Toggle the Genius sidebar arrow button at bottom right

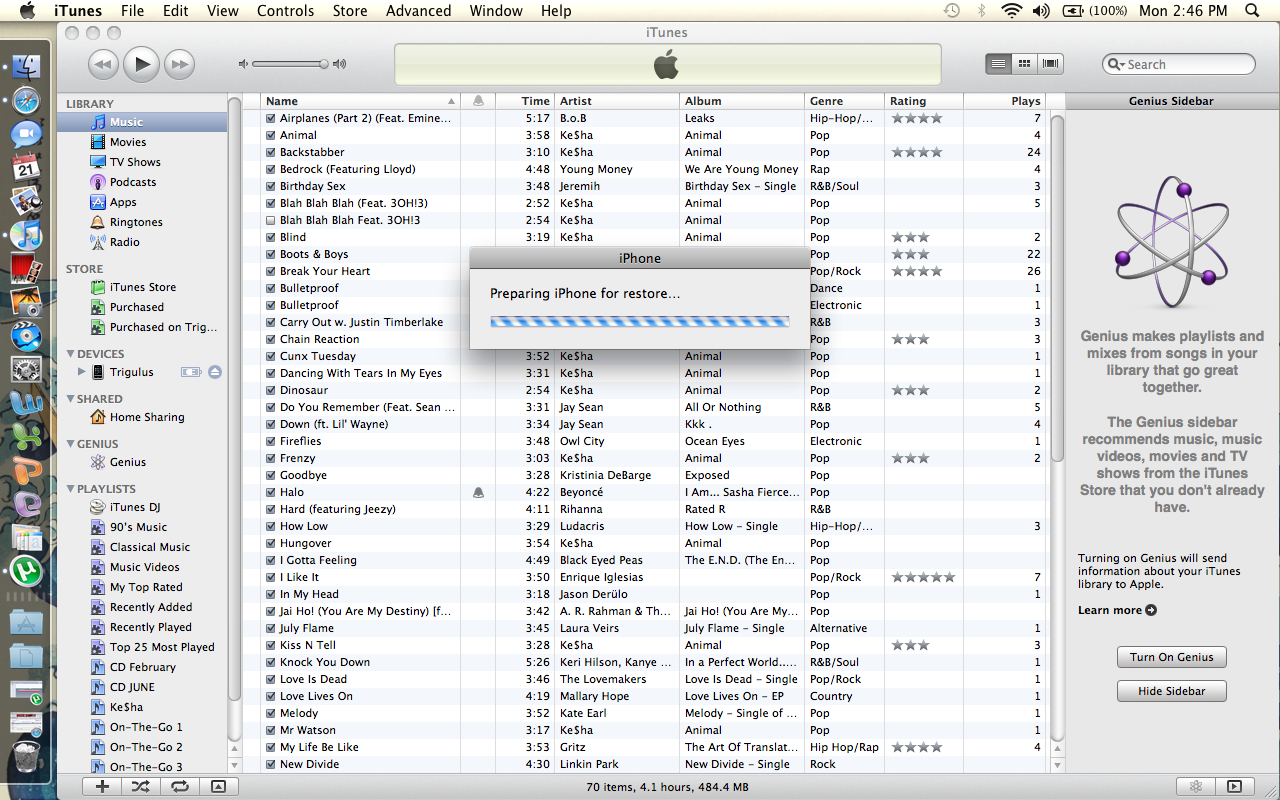pos(1235,786)
